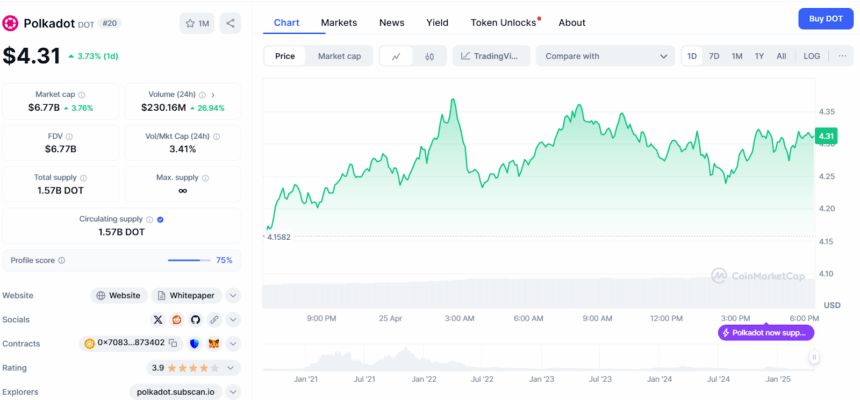Open the X (Twitter) social link

pos(158,320)
